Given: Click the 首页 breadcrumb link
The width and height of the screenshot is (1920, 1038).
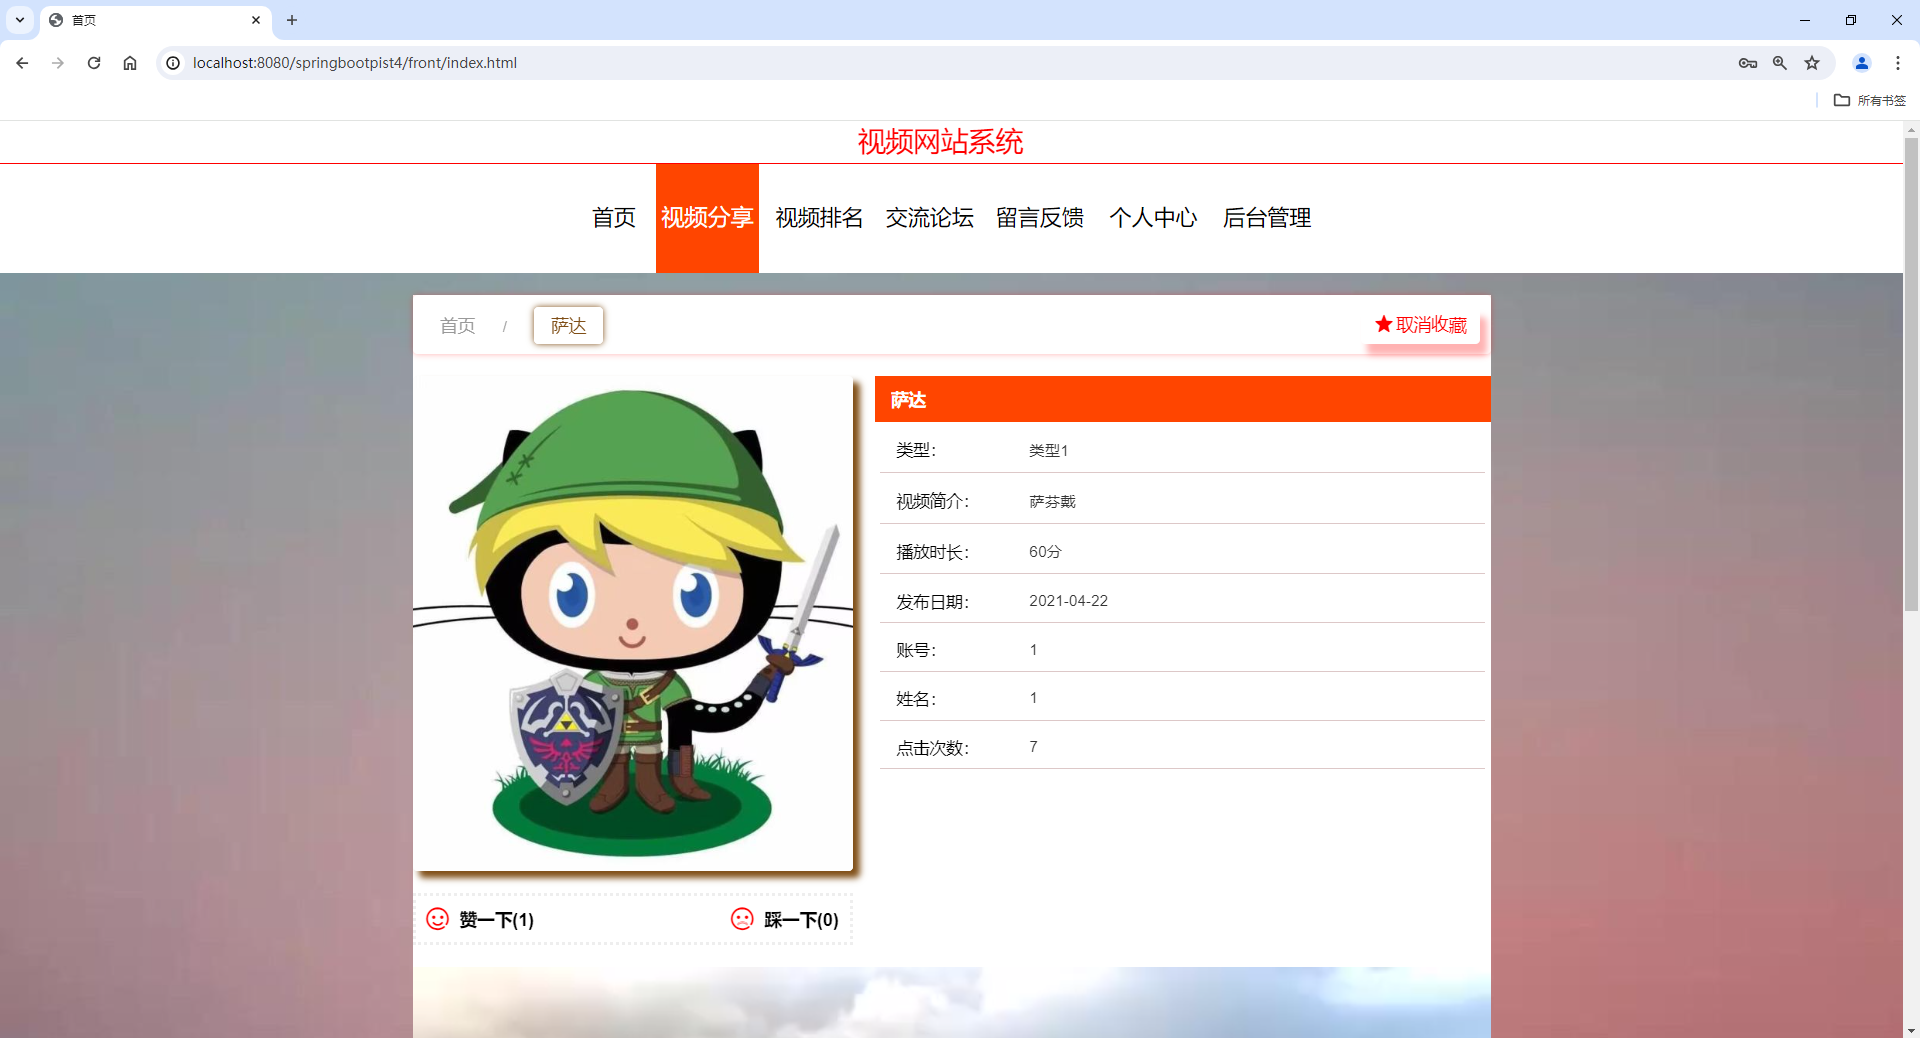Looking at the screenshot, I should pos(458,326).
